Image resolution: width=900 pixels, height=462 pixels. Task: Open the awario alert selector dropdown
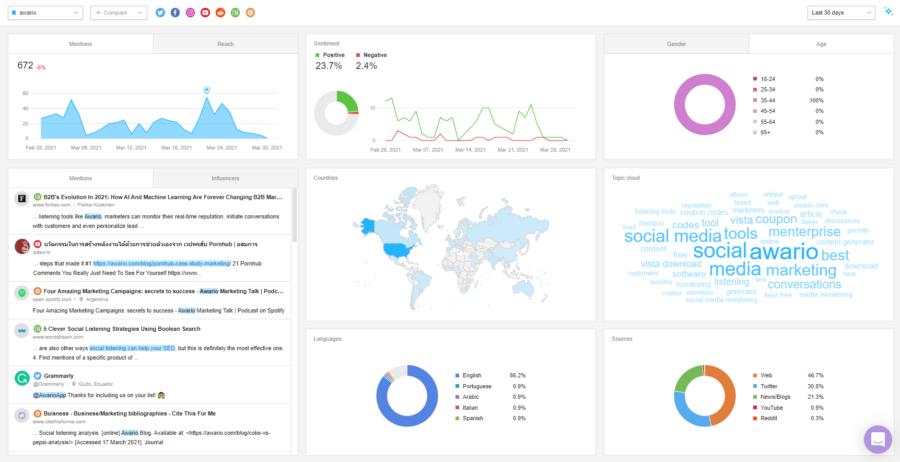click(x=45, y=13)
